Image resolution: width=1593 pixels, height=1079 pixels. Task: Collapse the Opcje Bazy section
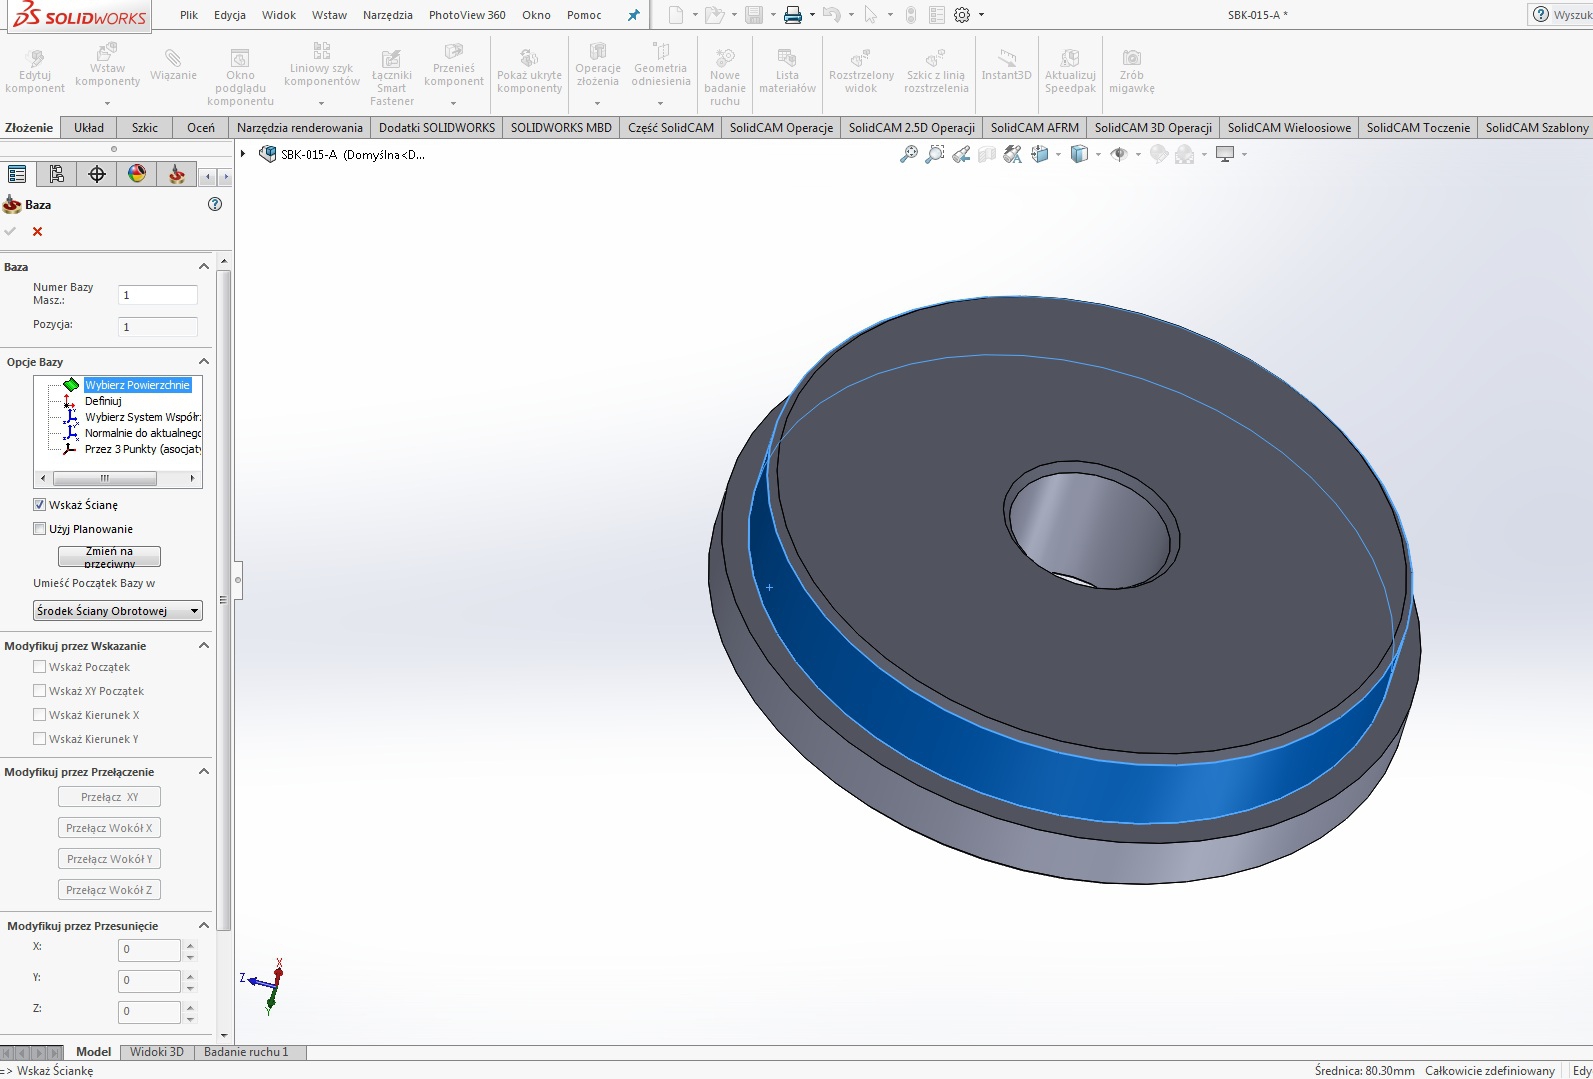click(x=204, y=362)
